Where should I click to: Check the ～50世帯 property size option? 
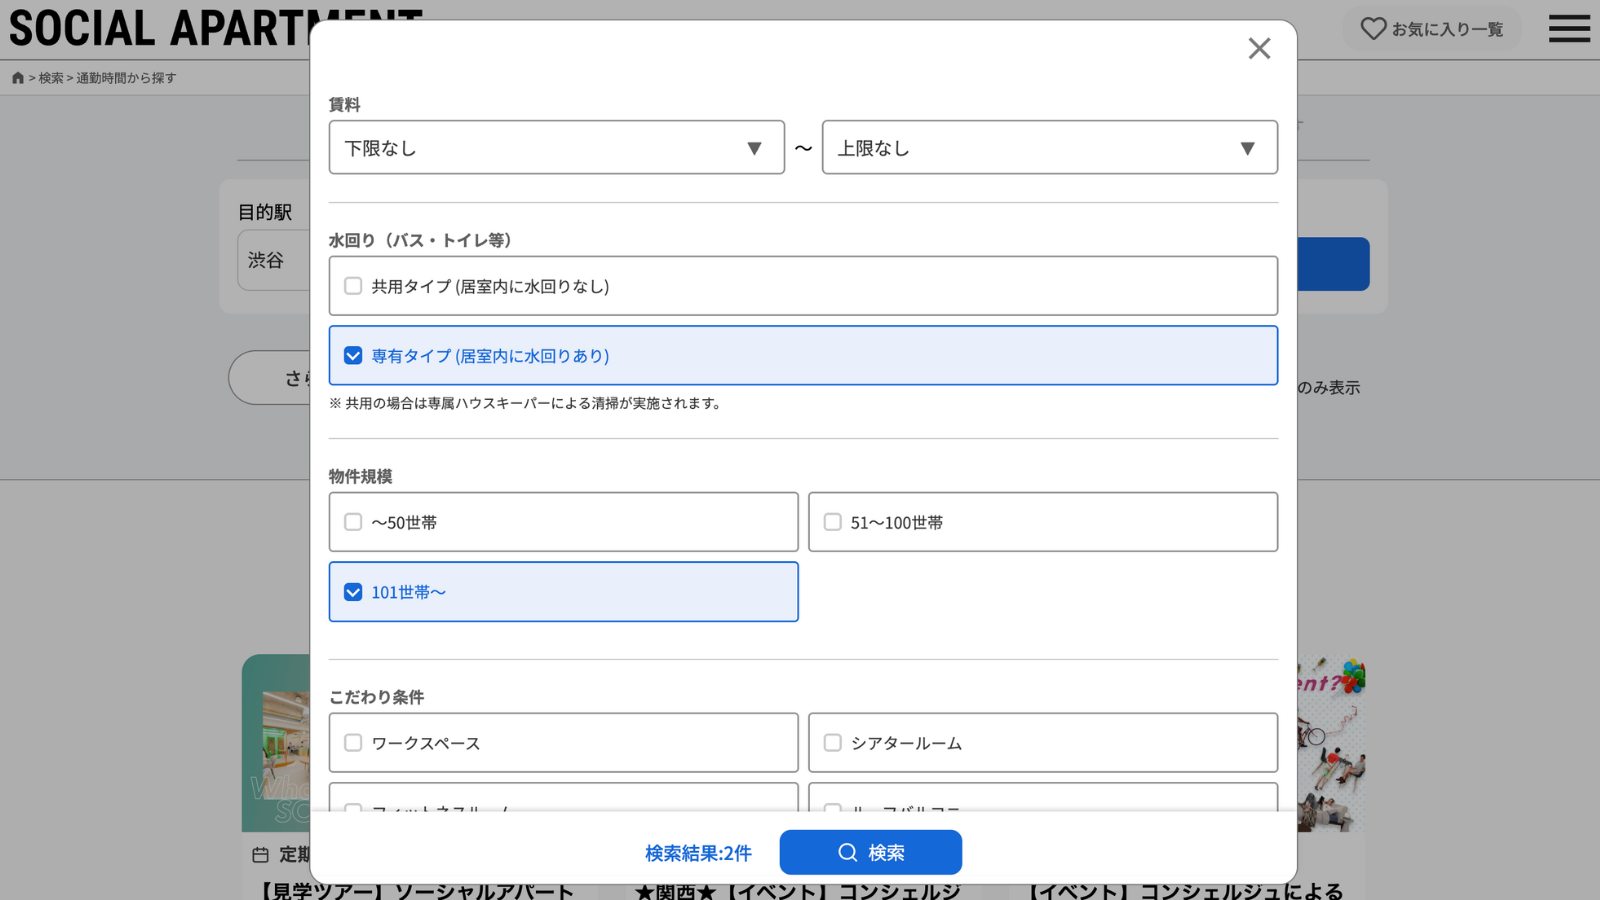pyautogui.click(x=353, y=522)
